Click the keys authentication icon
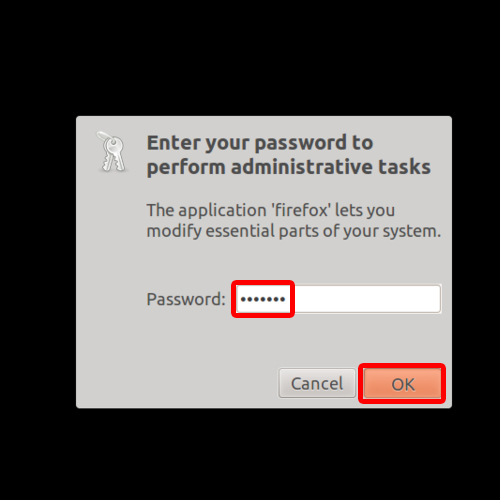 [112, 152]
